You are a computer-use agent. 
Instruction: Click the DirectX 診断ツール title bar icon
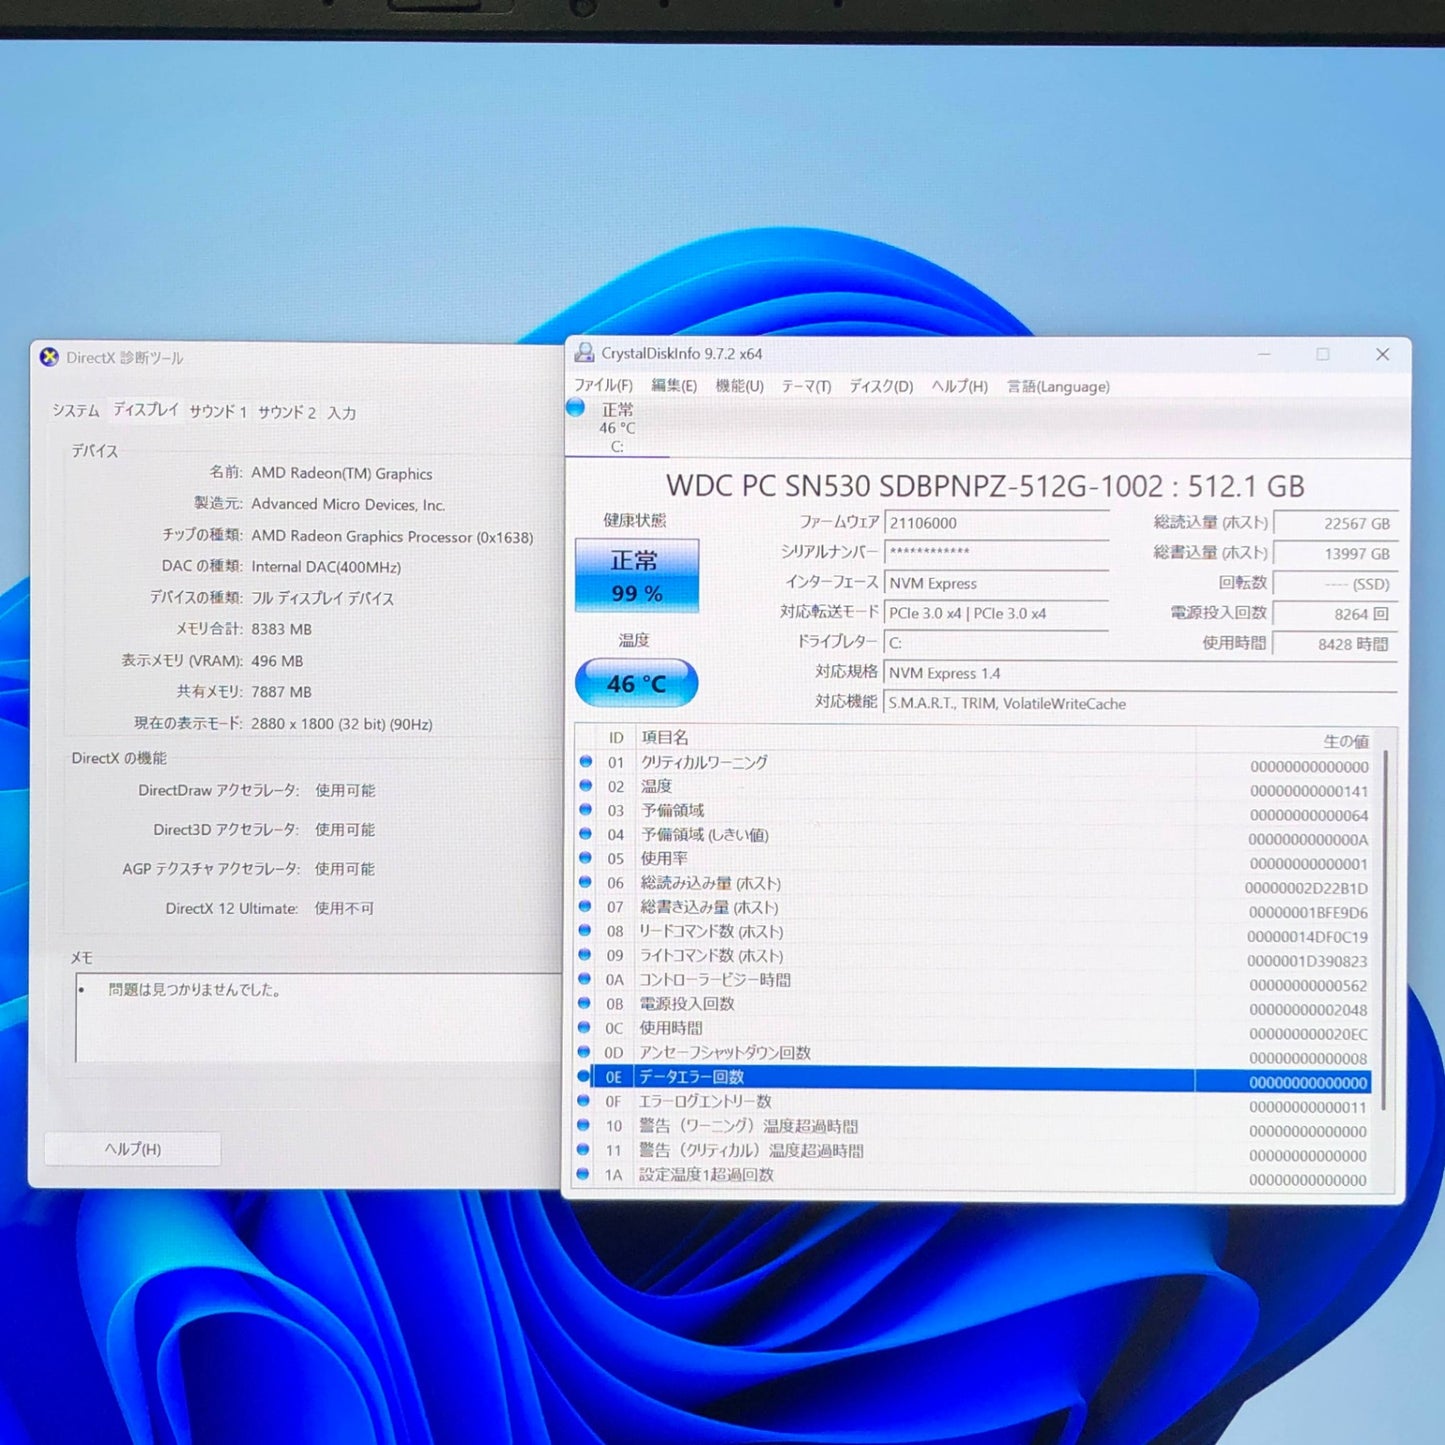[49, 357]
